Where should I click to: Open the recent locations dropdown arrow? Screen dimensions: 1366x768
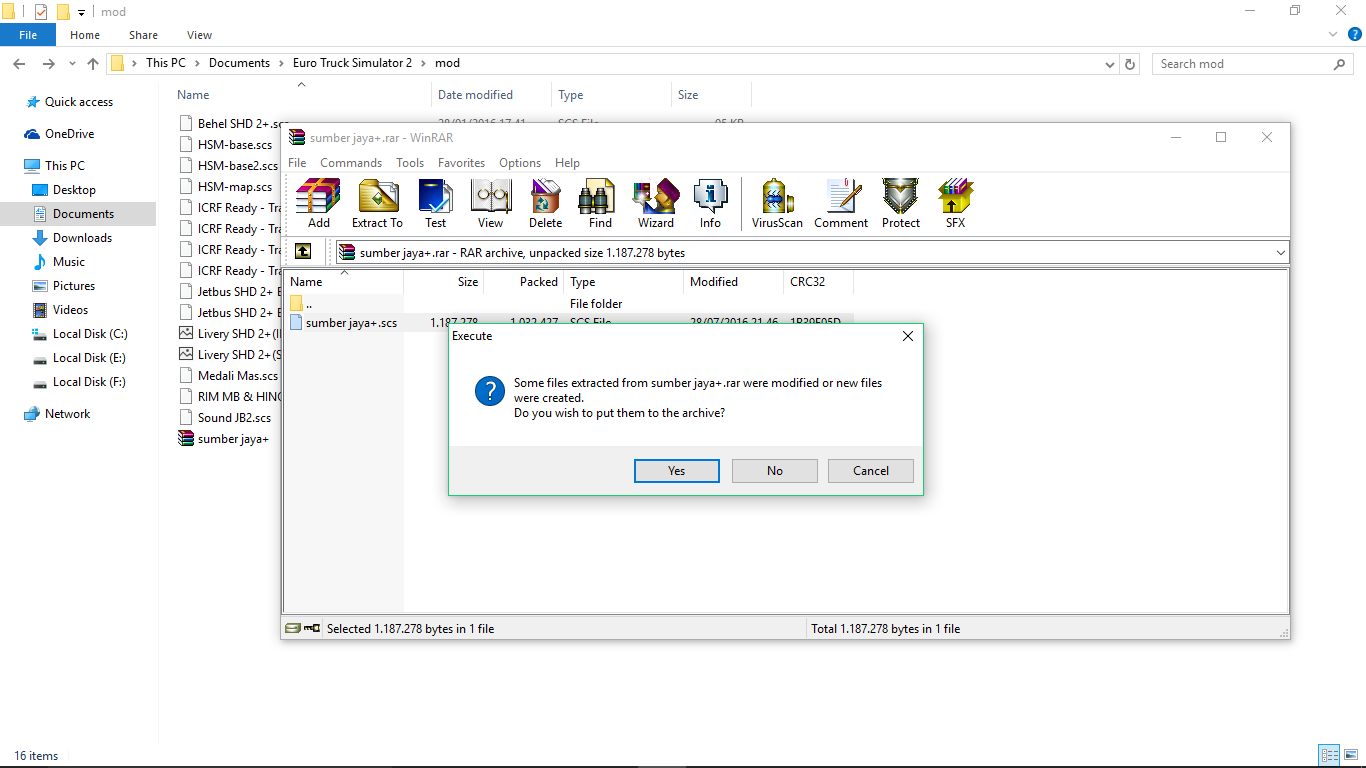coord(72,64)
